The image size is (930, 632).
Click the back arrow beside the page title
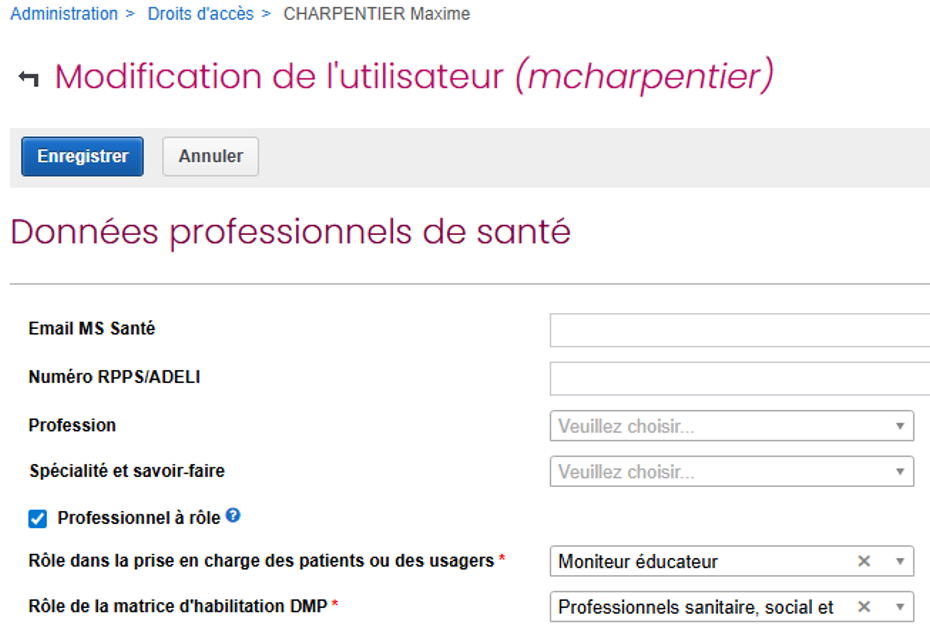pos(28,79)
